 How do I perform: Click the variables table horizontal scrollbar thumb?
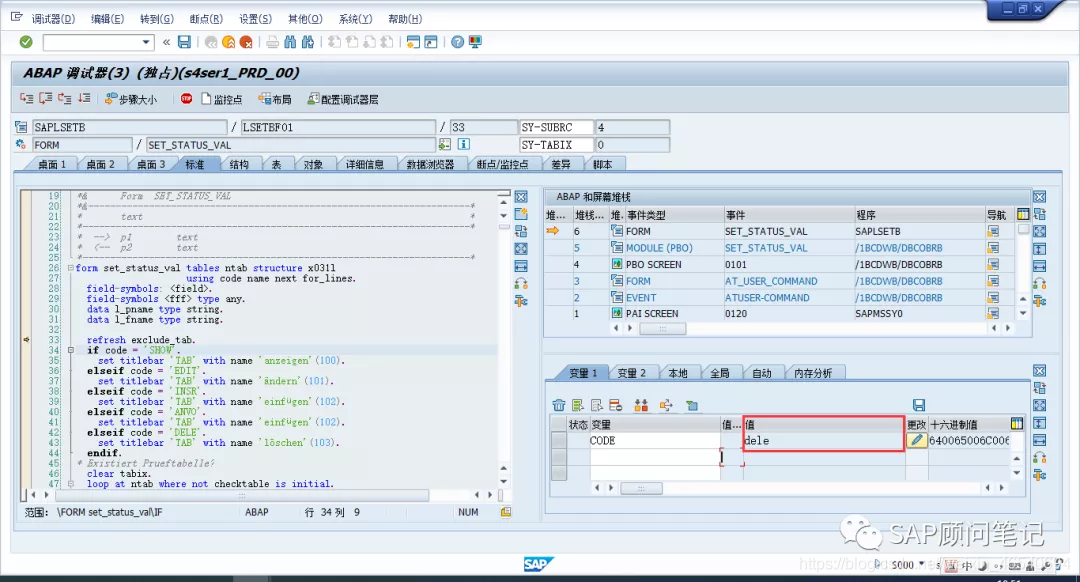[641, 488]
